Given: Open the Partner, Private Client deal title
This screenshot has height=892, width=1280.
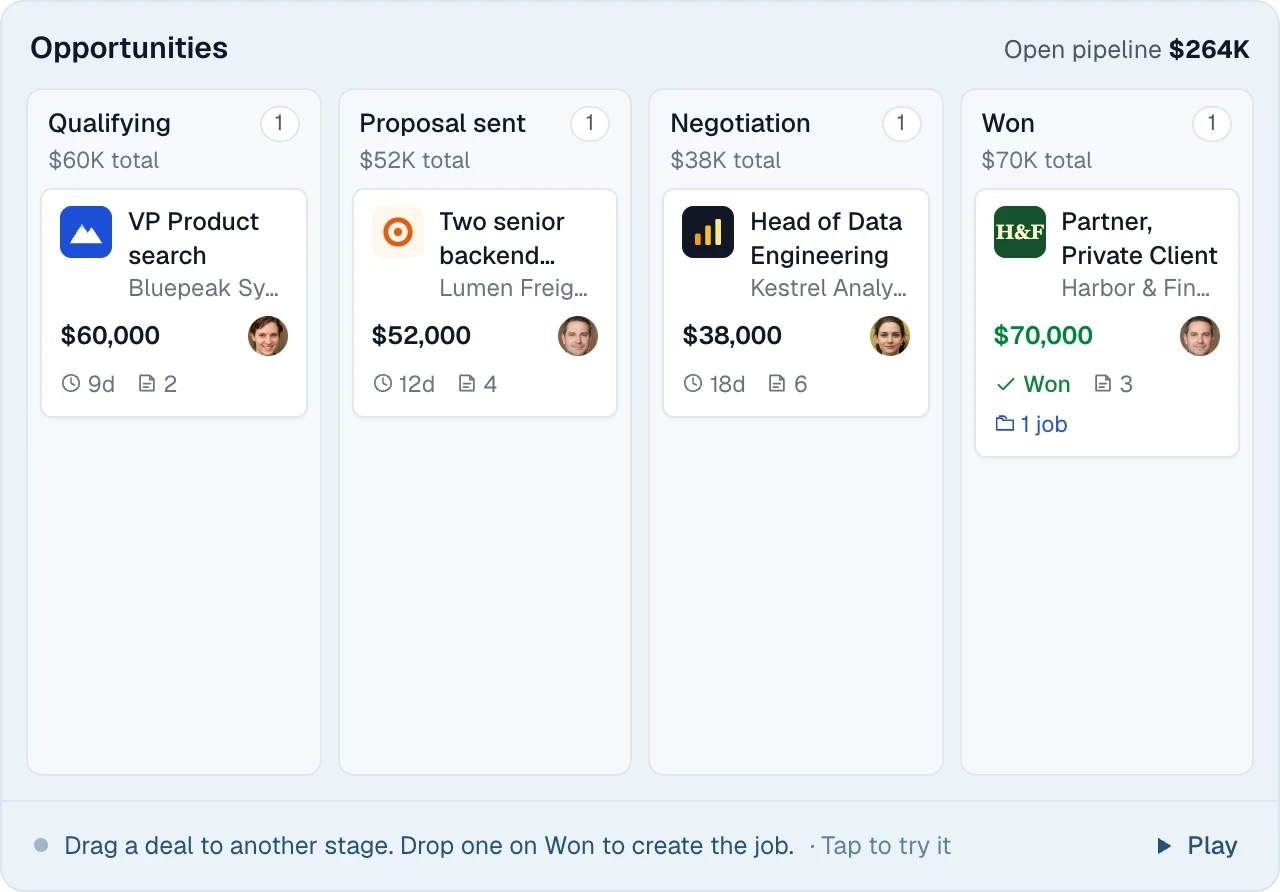Looking at the screenshot, I should pyautogui.click(x=1140, y=238).
